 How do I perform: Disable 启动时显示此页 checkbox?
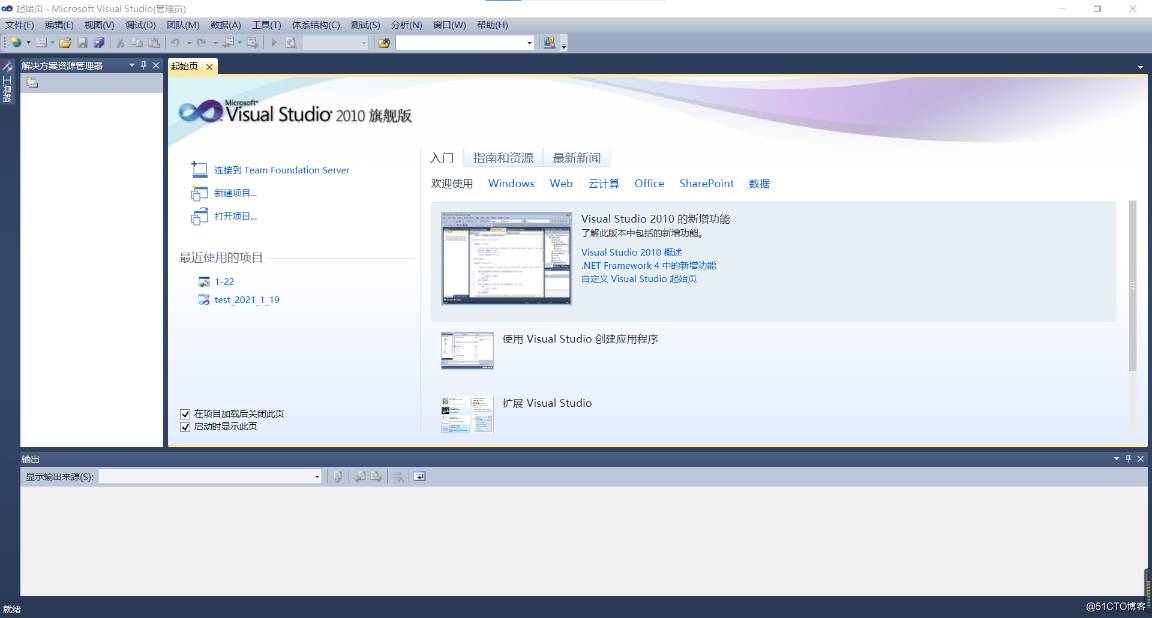tap(185, 425)
